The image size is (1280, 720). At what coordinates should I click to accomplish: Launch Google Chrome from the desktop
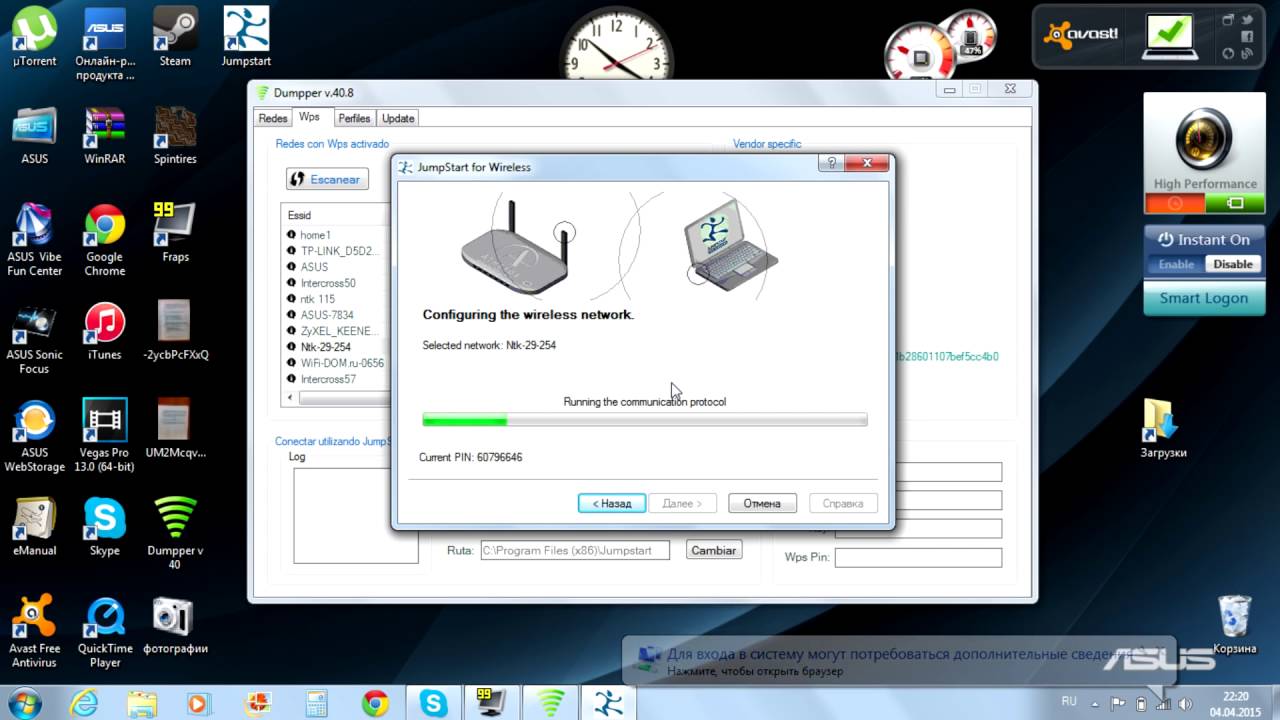tap(105, 240)
